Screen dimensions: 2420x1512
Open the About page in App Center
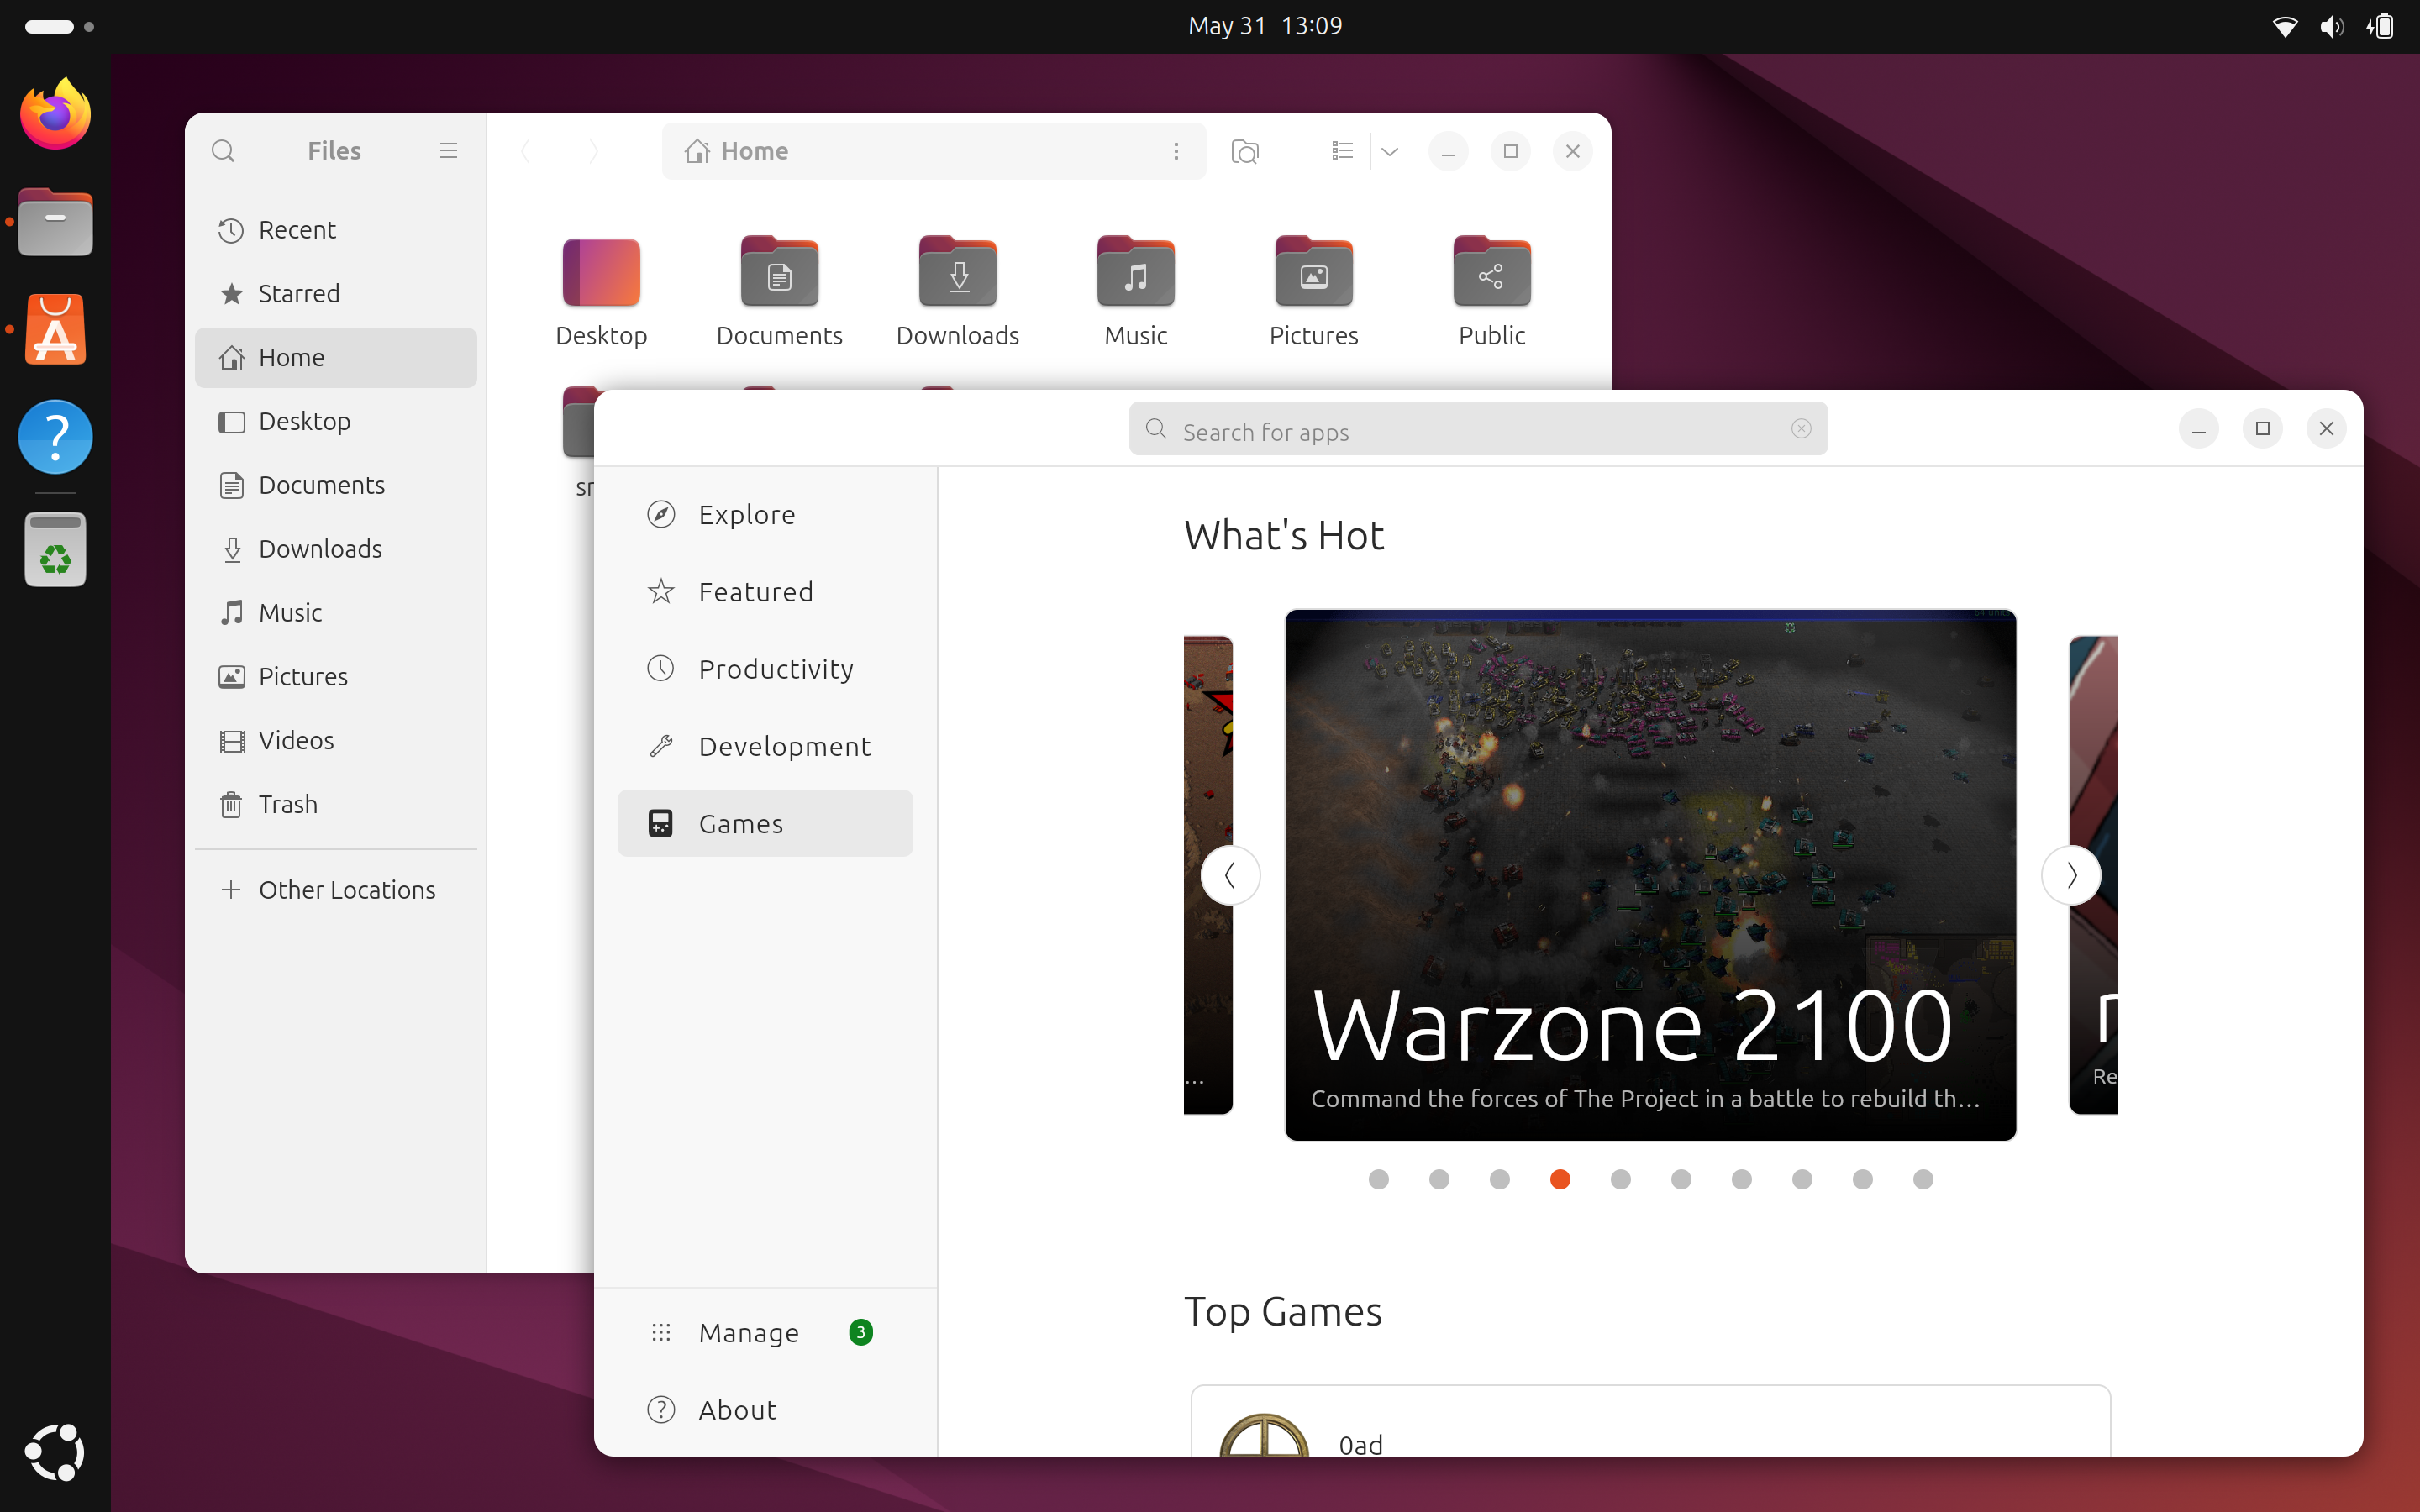coord(765,1410)
